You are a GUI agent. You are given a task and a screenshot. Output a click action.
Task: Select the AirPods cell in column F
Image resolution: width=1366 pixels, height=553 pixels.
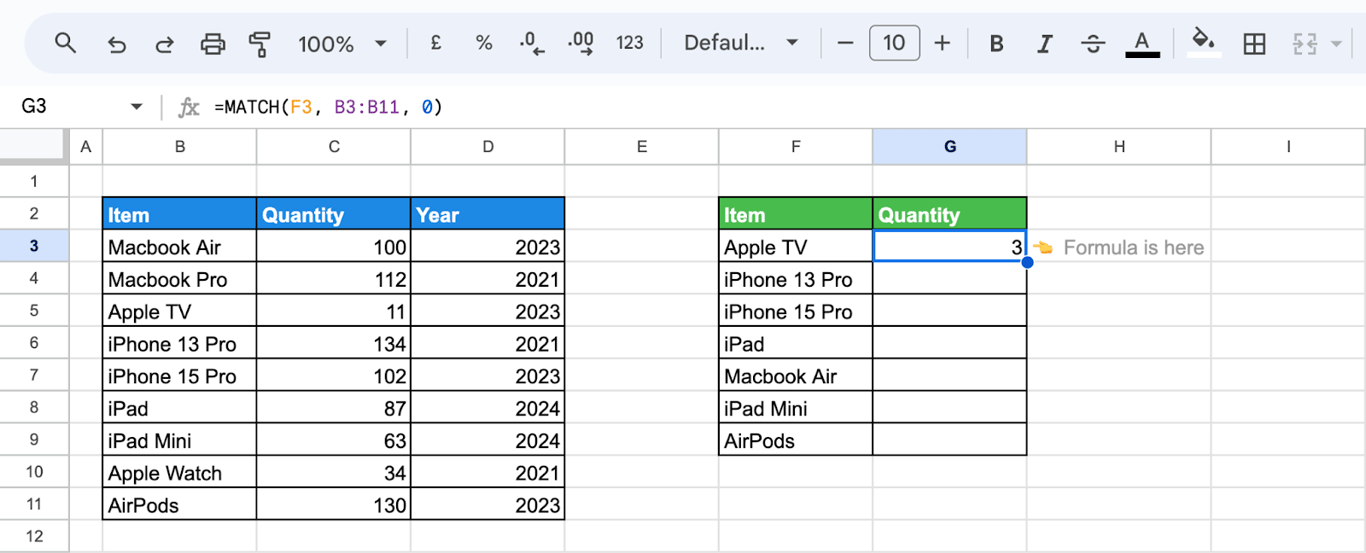[x=796, y=441]
